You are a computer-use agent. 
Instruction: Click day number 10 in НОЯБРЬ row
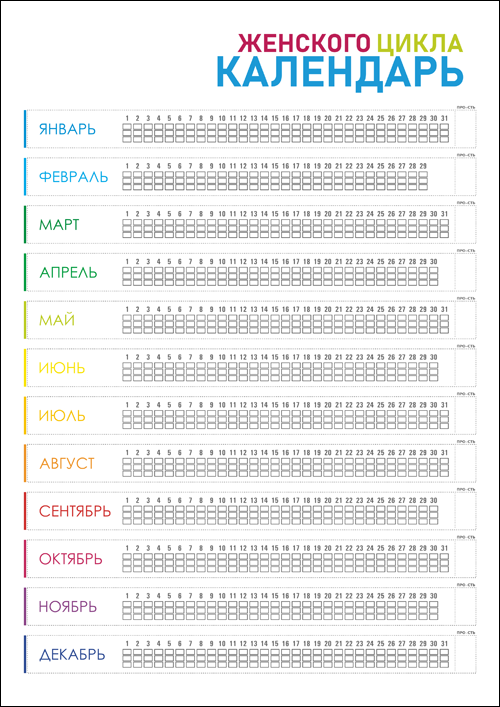(222, 596)
